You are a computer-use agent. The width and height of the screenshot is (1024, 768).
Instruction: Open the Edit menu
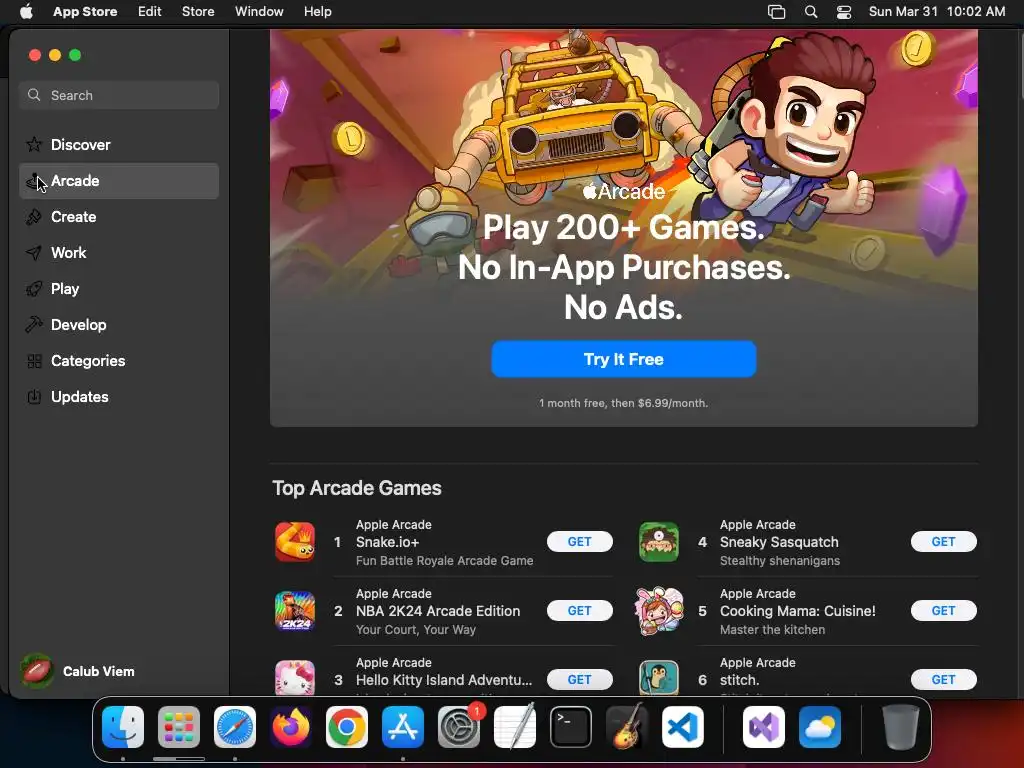coord(150,12)
